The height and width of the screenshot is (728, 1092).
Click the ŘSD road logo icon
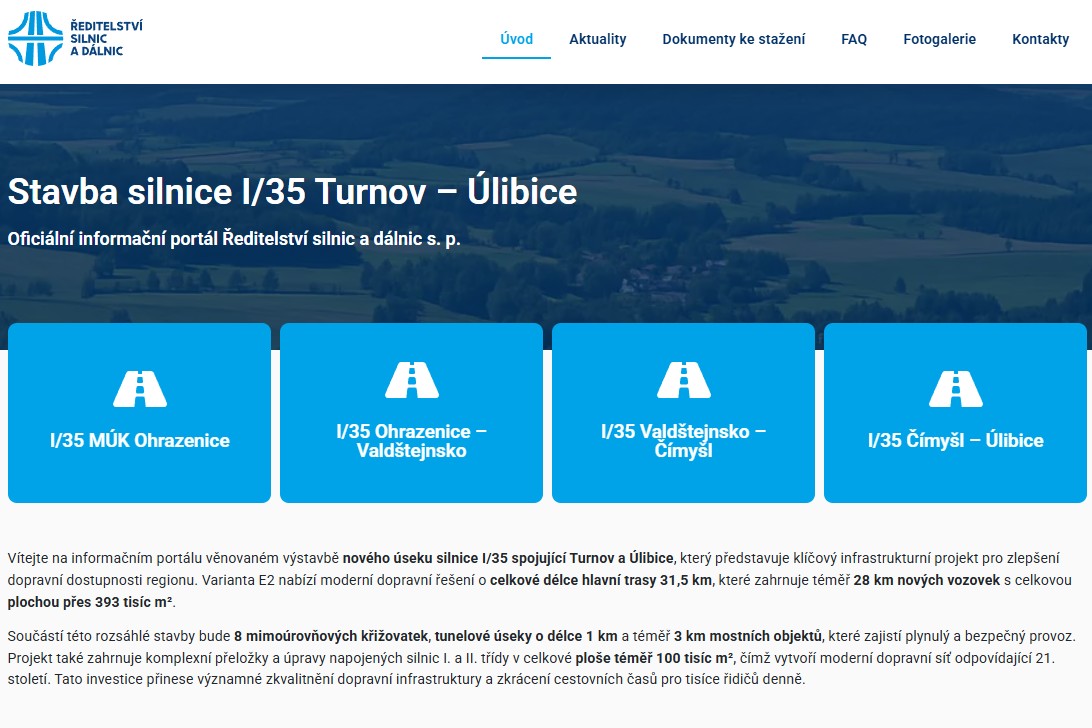[35, 39]
